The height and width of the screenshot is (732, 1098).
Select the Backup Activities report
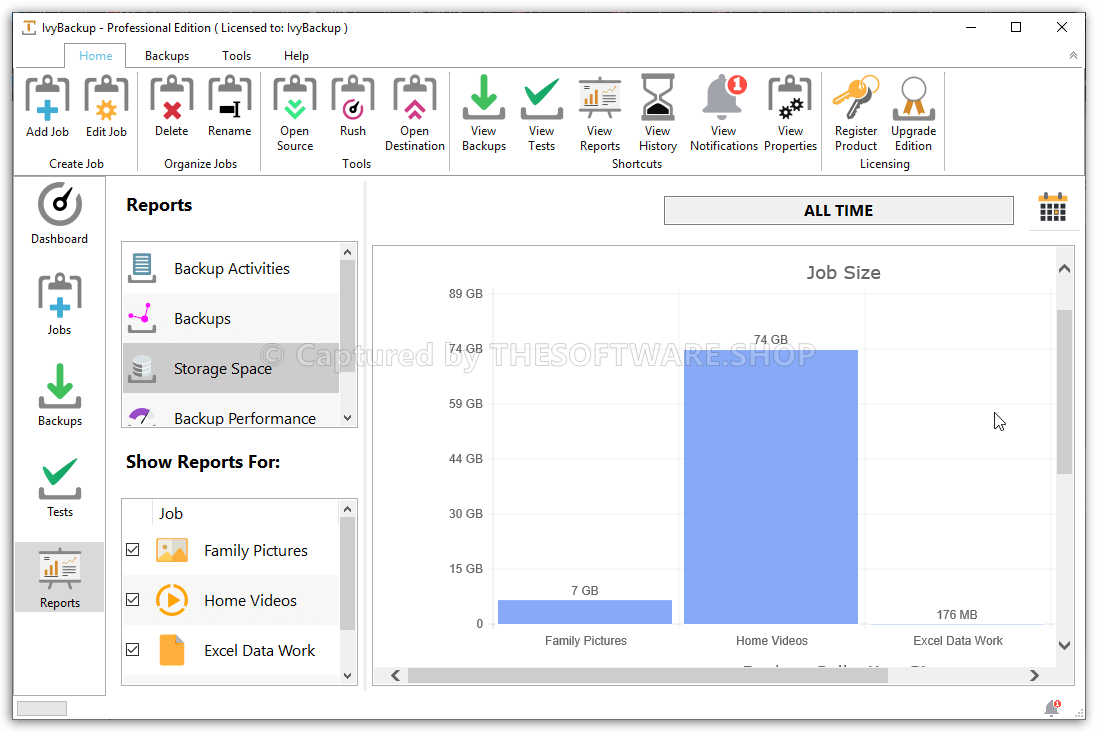[231, 268]
